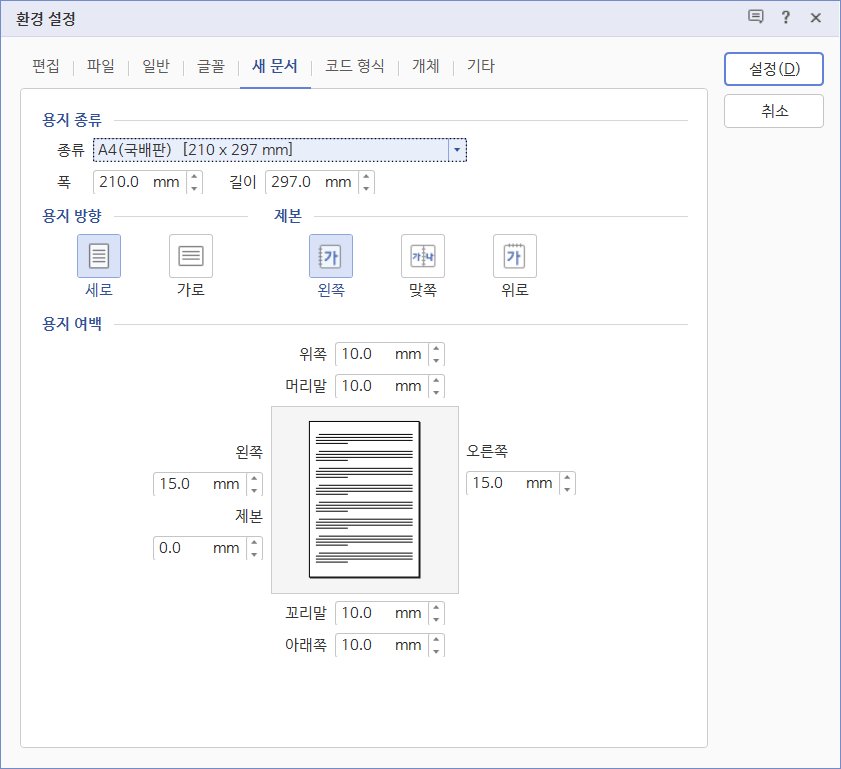This screenshot has width=841, height=769.
Task: Switch to the 개체 tab
Action: 426,66
